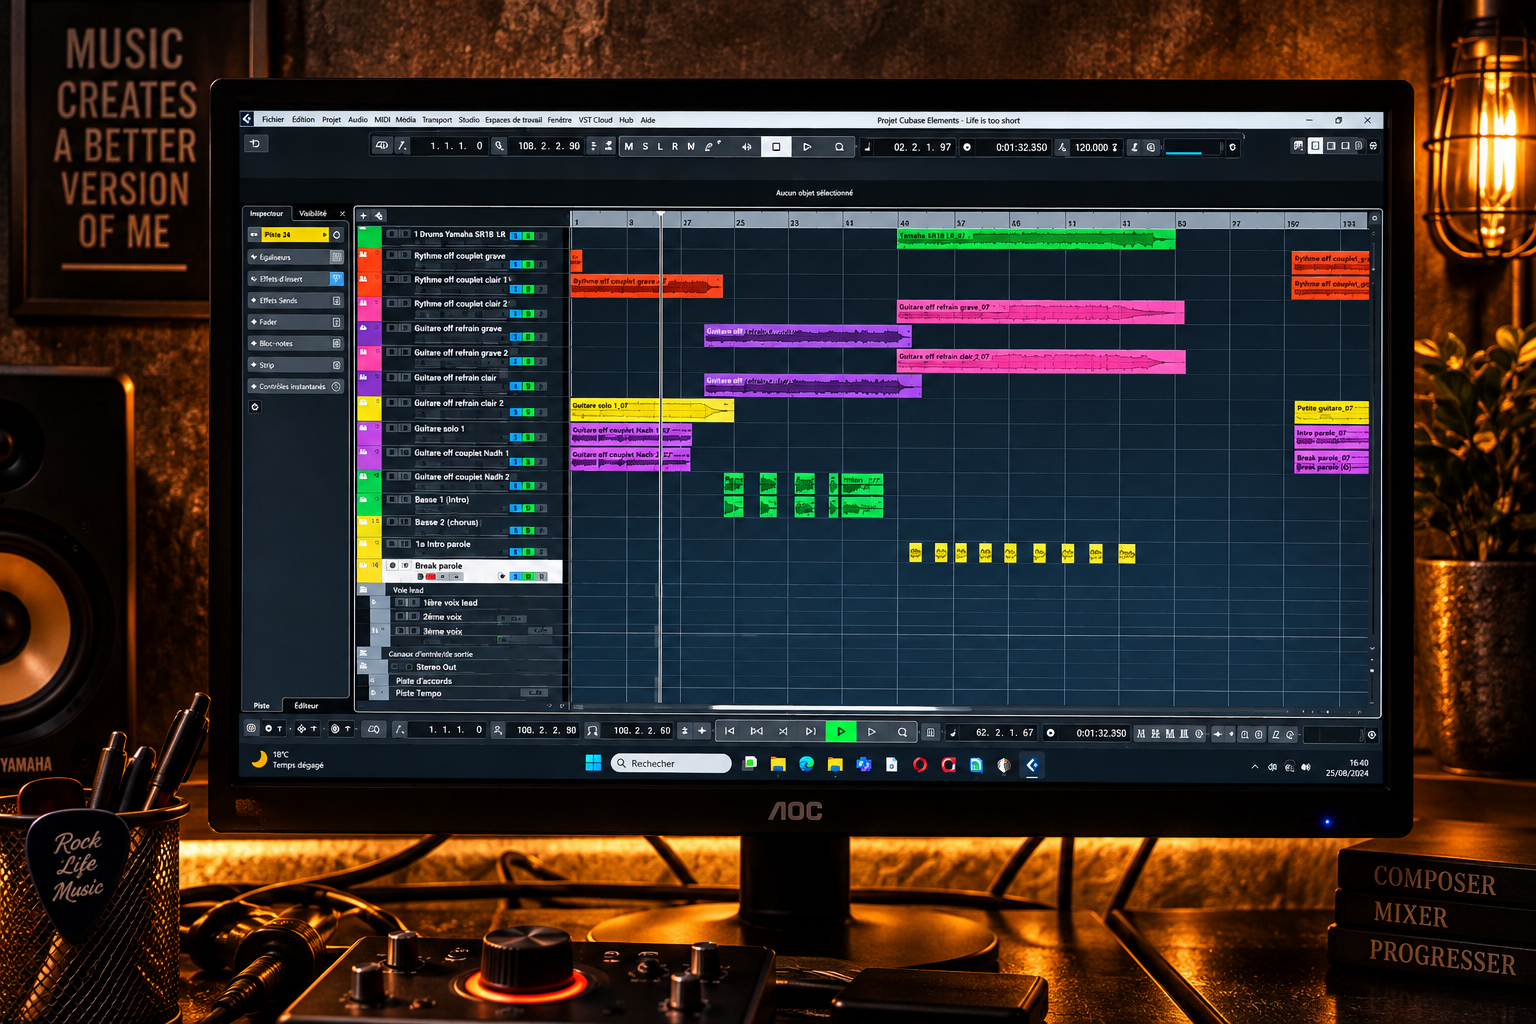Expand the Effets d'insert section
The image size is (1536, 1024).
coord(295,279)
